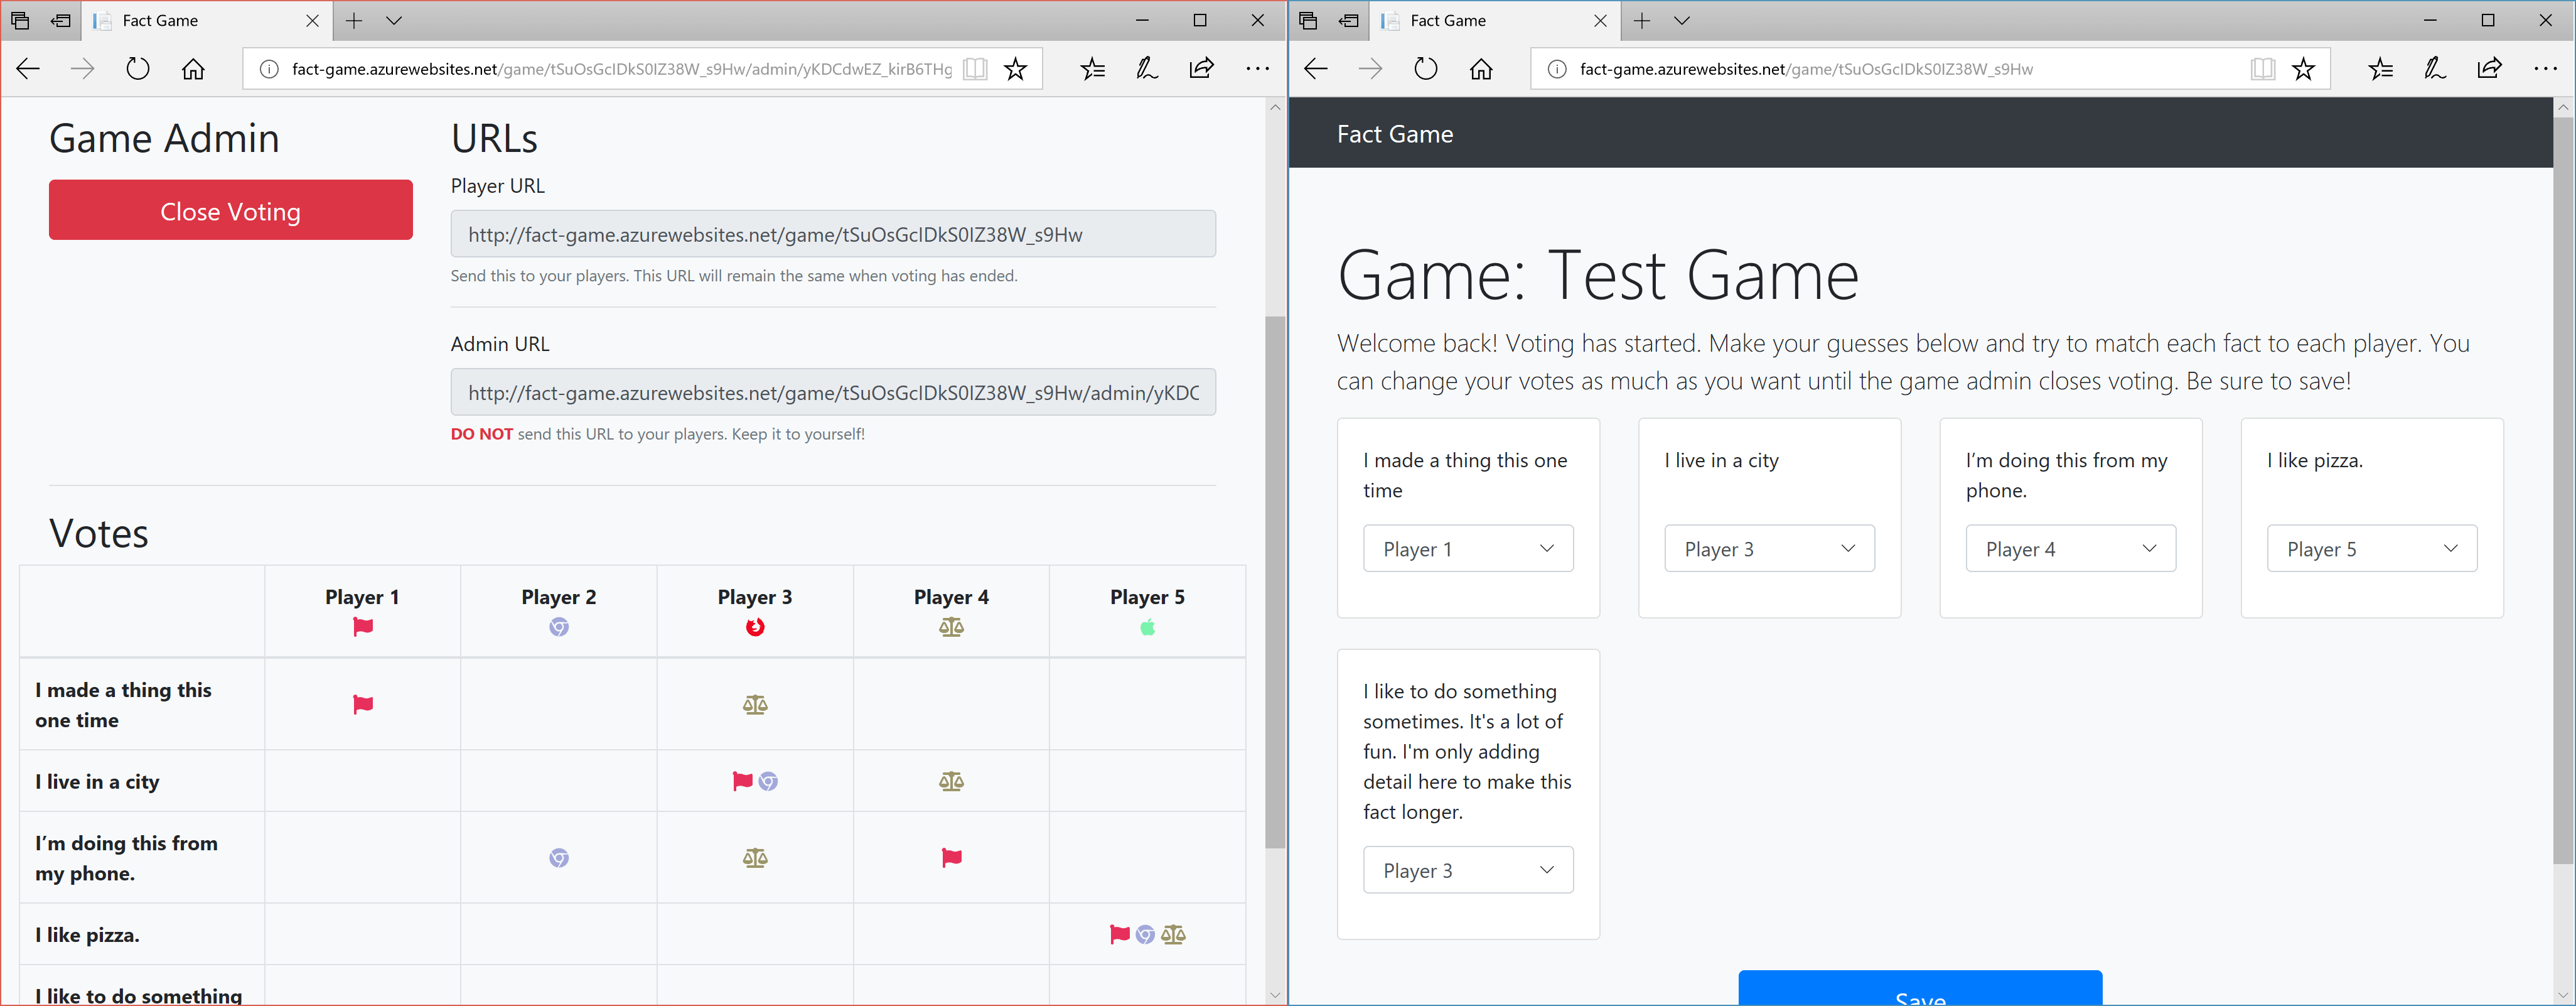Open the 'I made a thing this one time' player dropdown
This screenshot has height=1006, width=2576.
click(1467, 548)
